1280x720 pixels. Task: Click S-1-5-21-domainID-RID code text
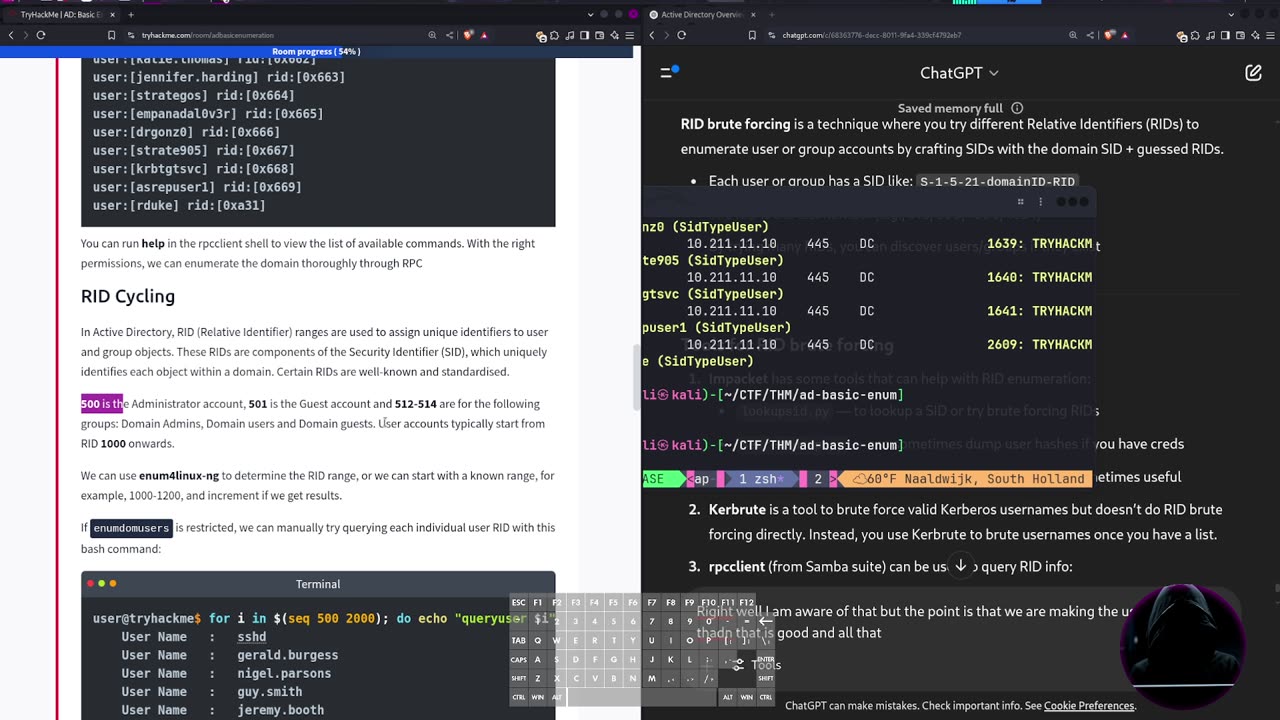pos(997,182)
